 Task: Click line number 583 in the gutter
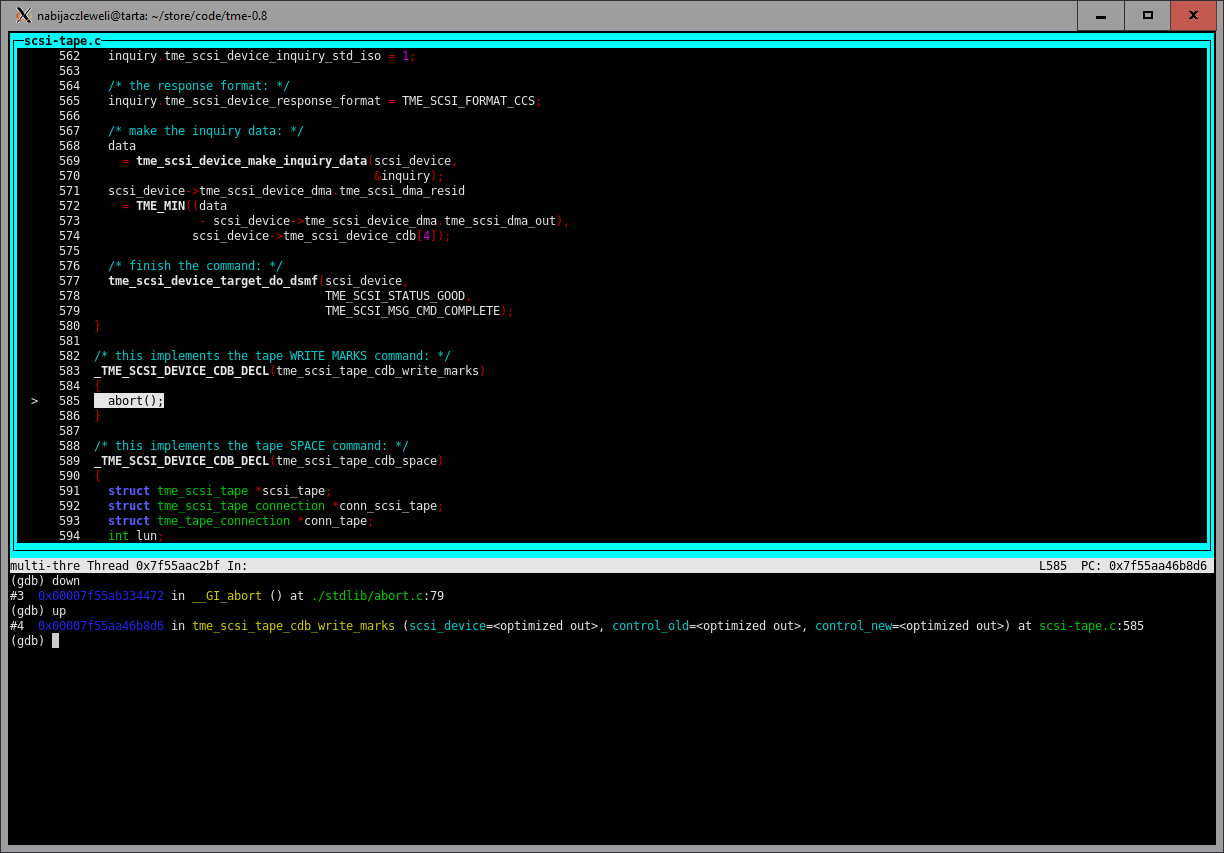coord(69,371)
